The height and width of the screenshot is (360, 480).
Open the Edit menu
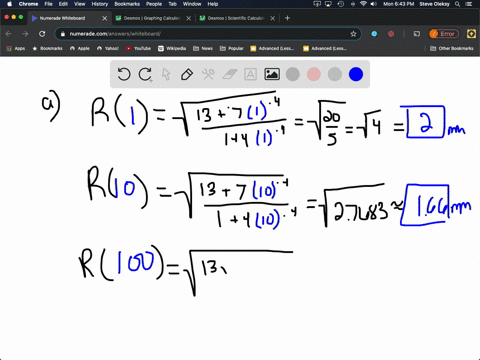coord(63,4)
